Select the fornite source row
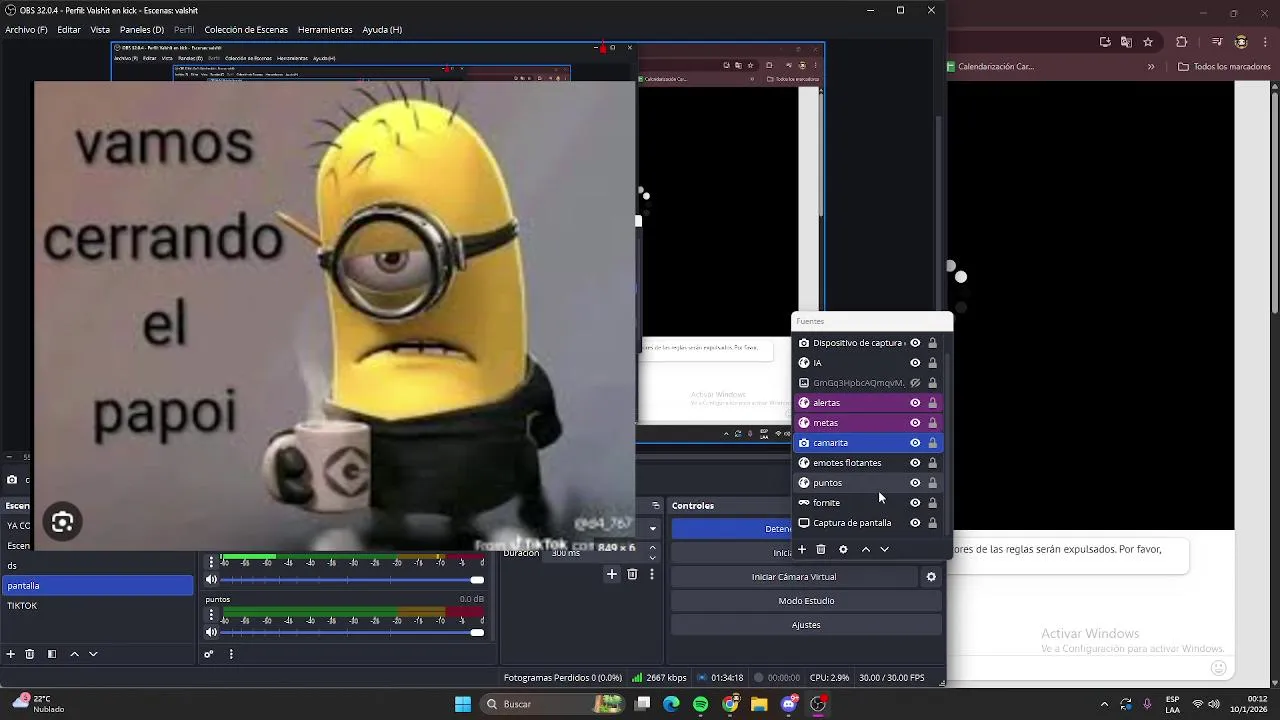 click(x=868, y=503)
